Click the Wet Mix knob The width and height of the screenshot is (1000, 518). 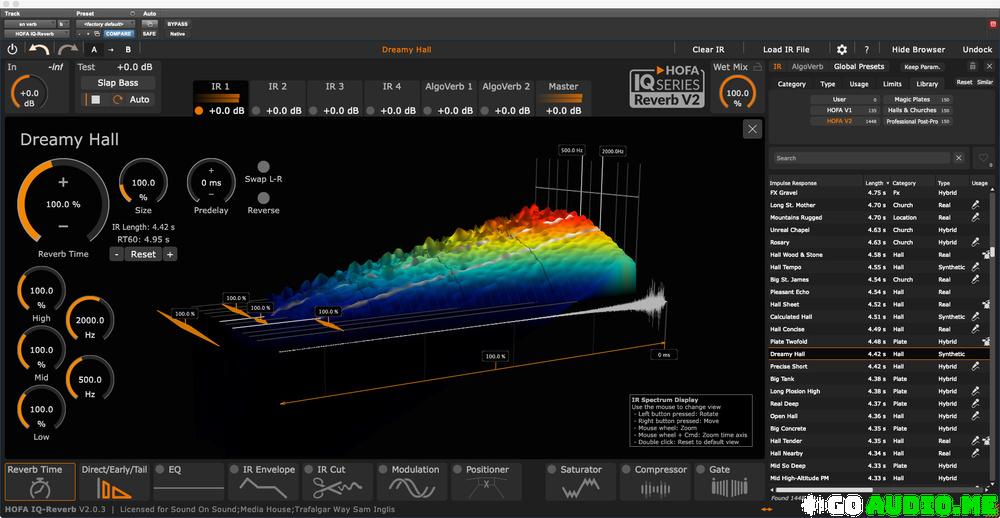pyautogui.click(x=737, y=94)
